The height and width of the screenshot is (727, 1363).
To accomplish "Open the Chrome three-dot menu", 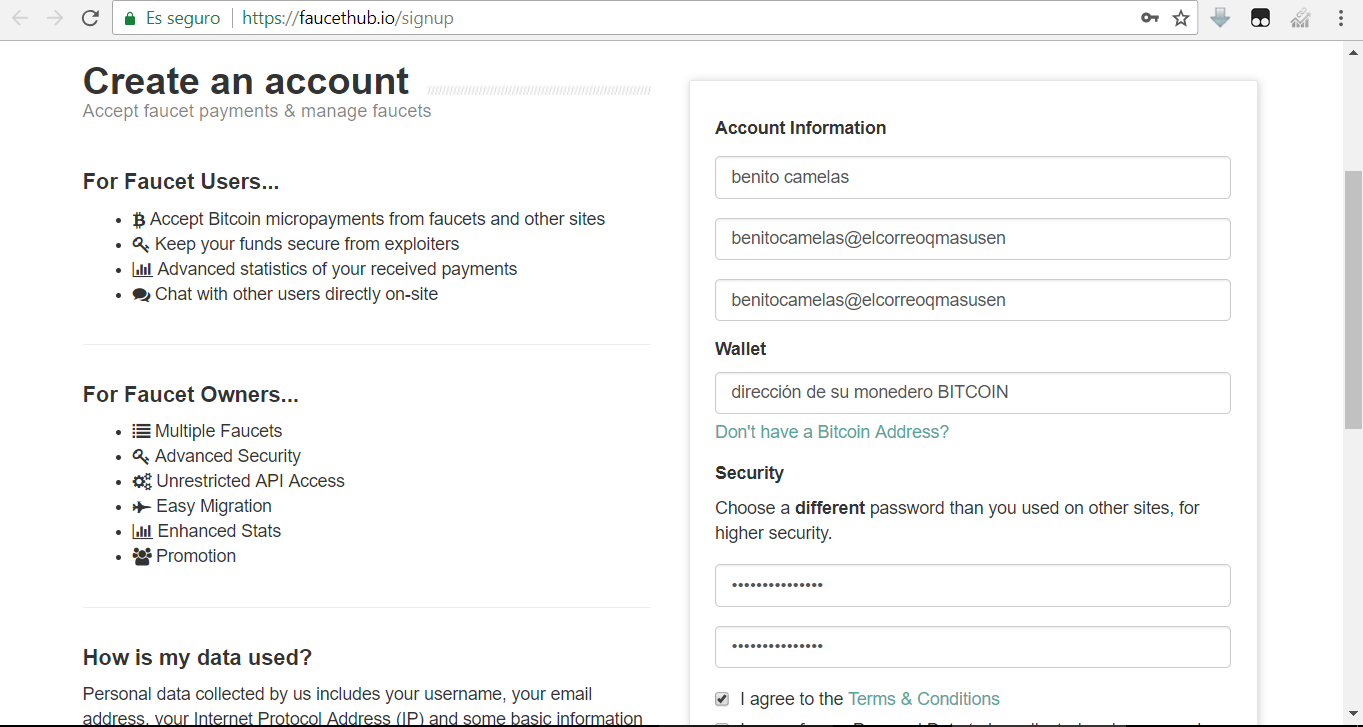I will click(x=1341, y=18).
